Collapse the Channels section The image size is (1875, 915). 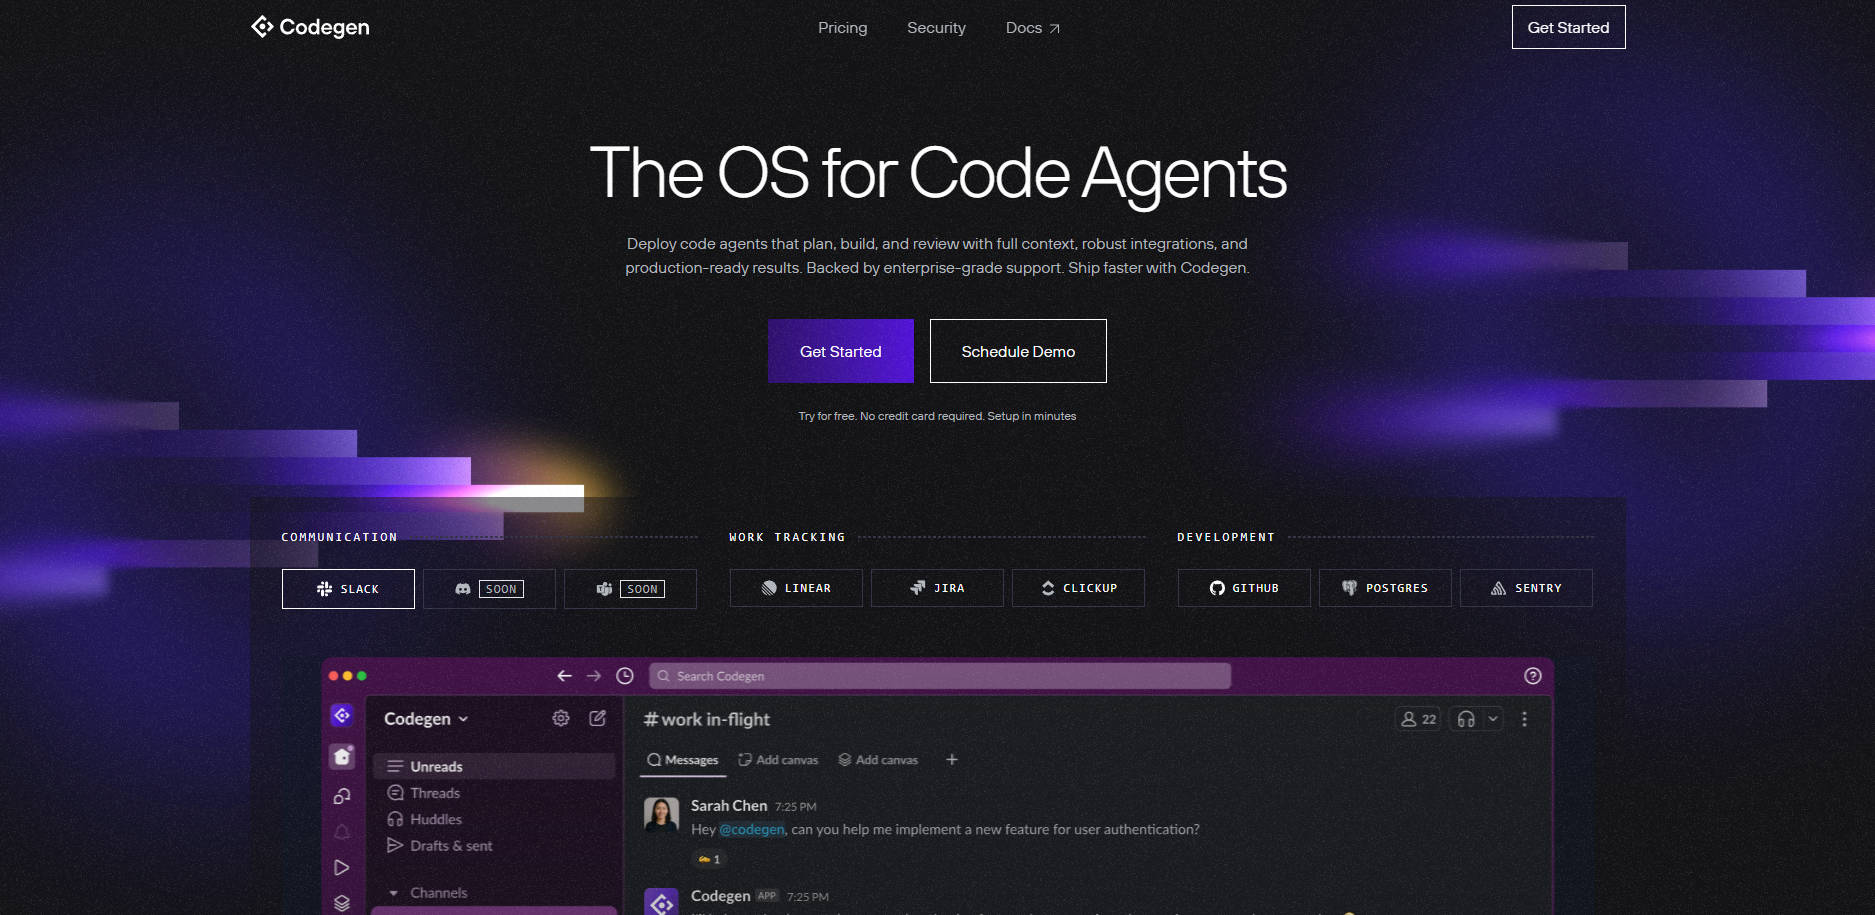point(394,893)
